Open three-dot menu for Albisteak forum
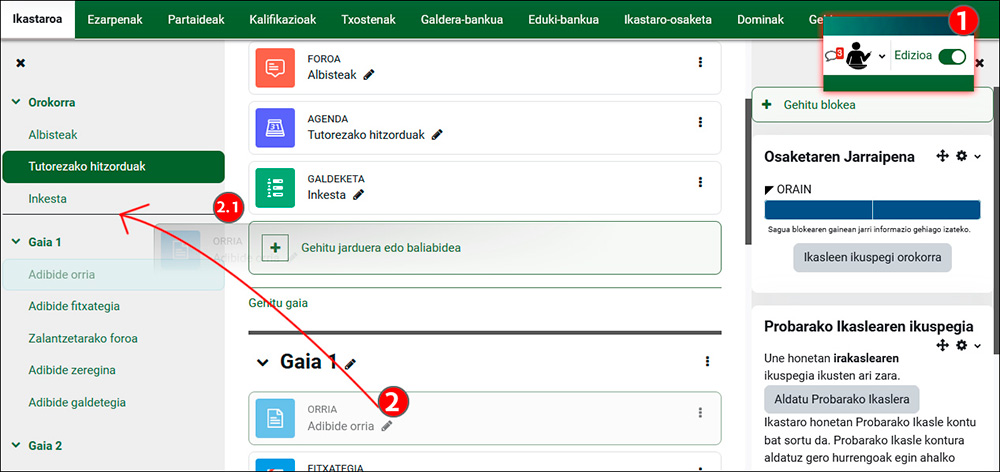This screenshot has width=1000, height=472. coord(700,62)
